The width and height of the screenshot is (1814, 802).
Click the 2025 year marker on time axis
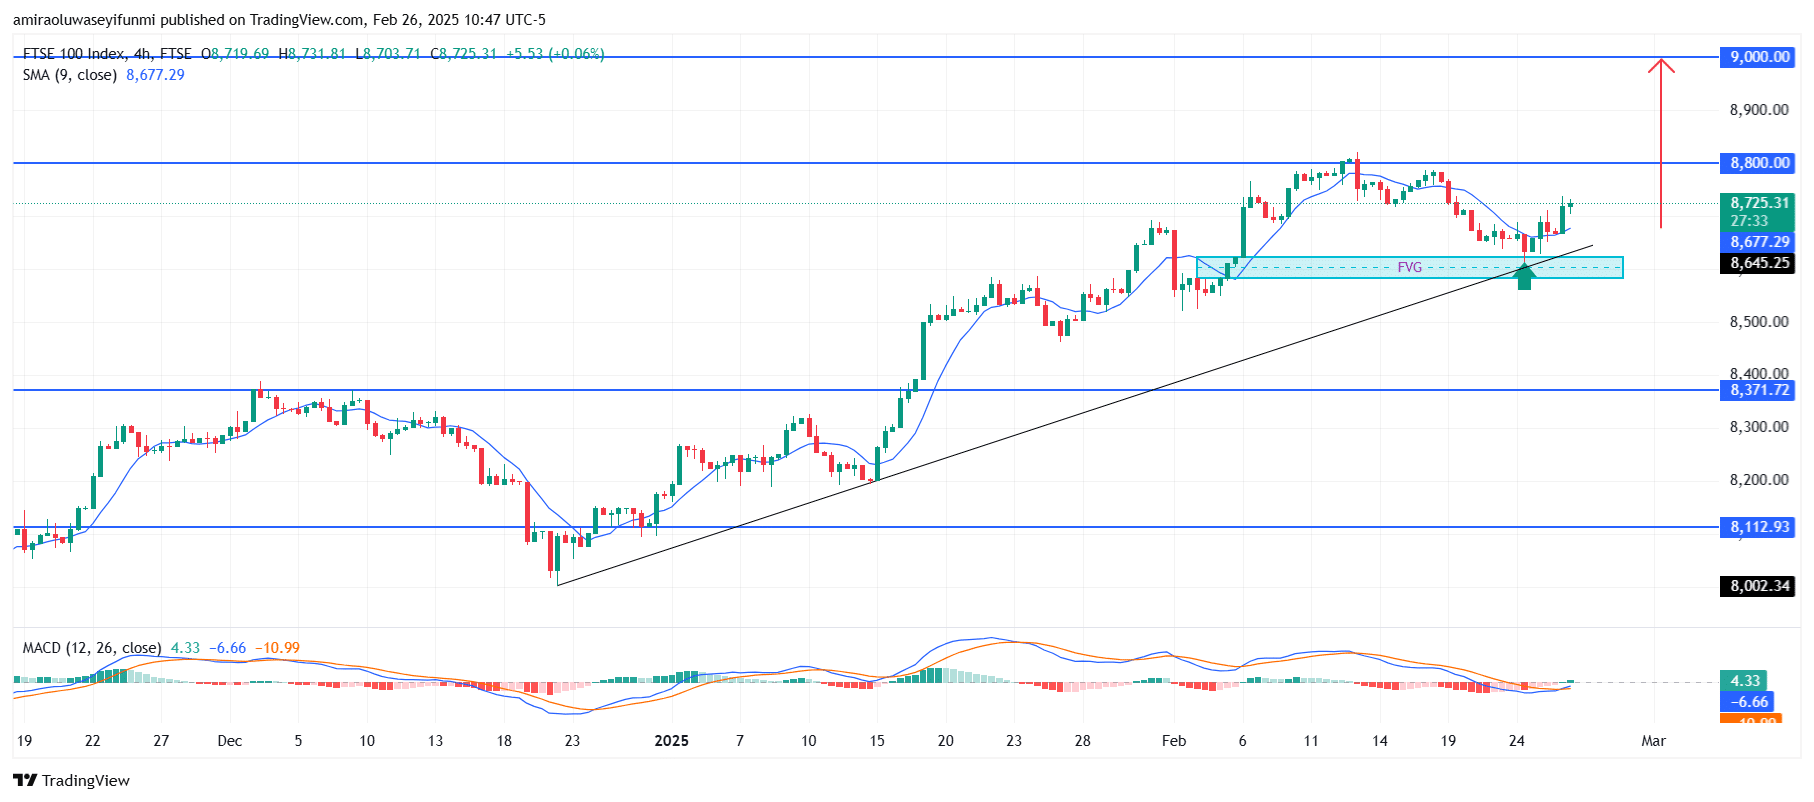[x=672, y=741]
